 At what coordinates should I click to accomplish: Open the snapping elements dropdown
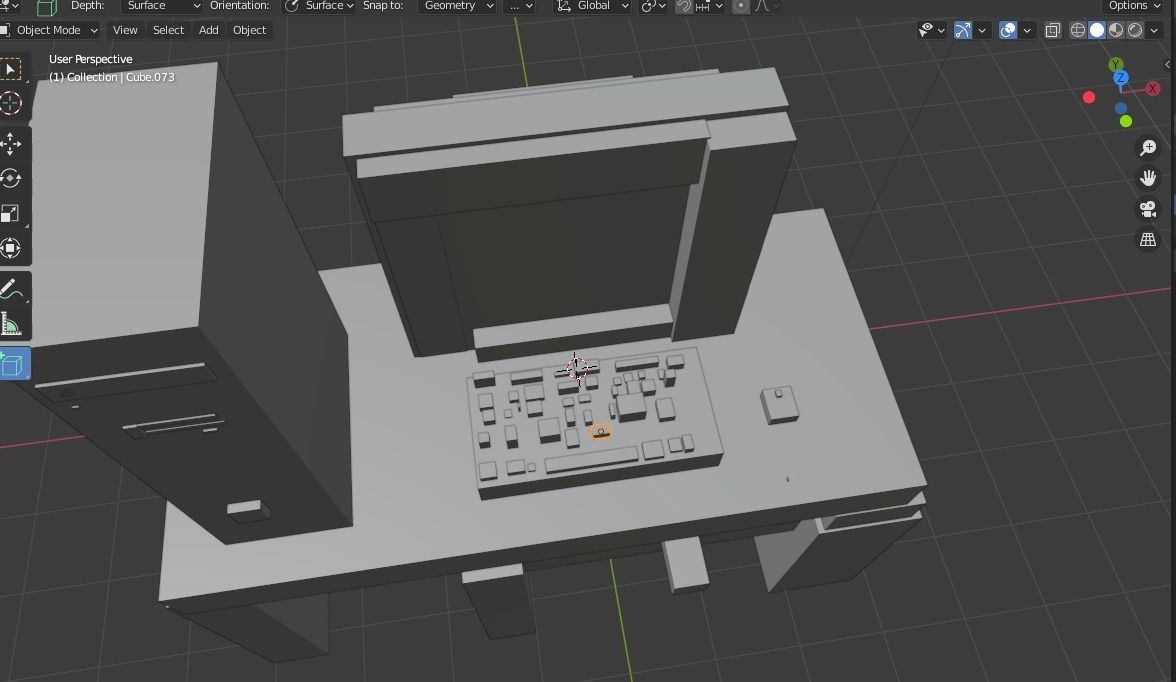[x=710, y=6]
